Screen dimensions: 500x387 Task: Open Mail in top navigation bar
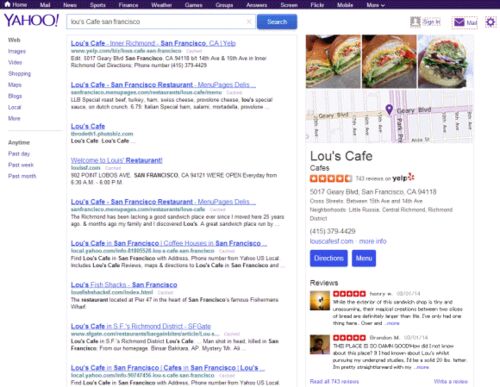click(x=45, y=5)
